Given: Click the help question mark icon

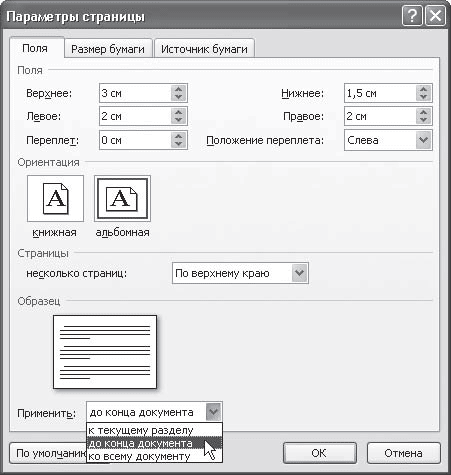Looking at the screenshot, I should (412, 16).
